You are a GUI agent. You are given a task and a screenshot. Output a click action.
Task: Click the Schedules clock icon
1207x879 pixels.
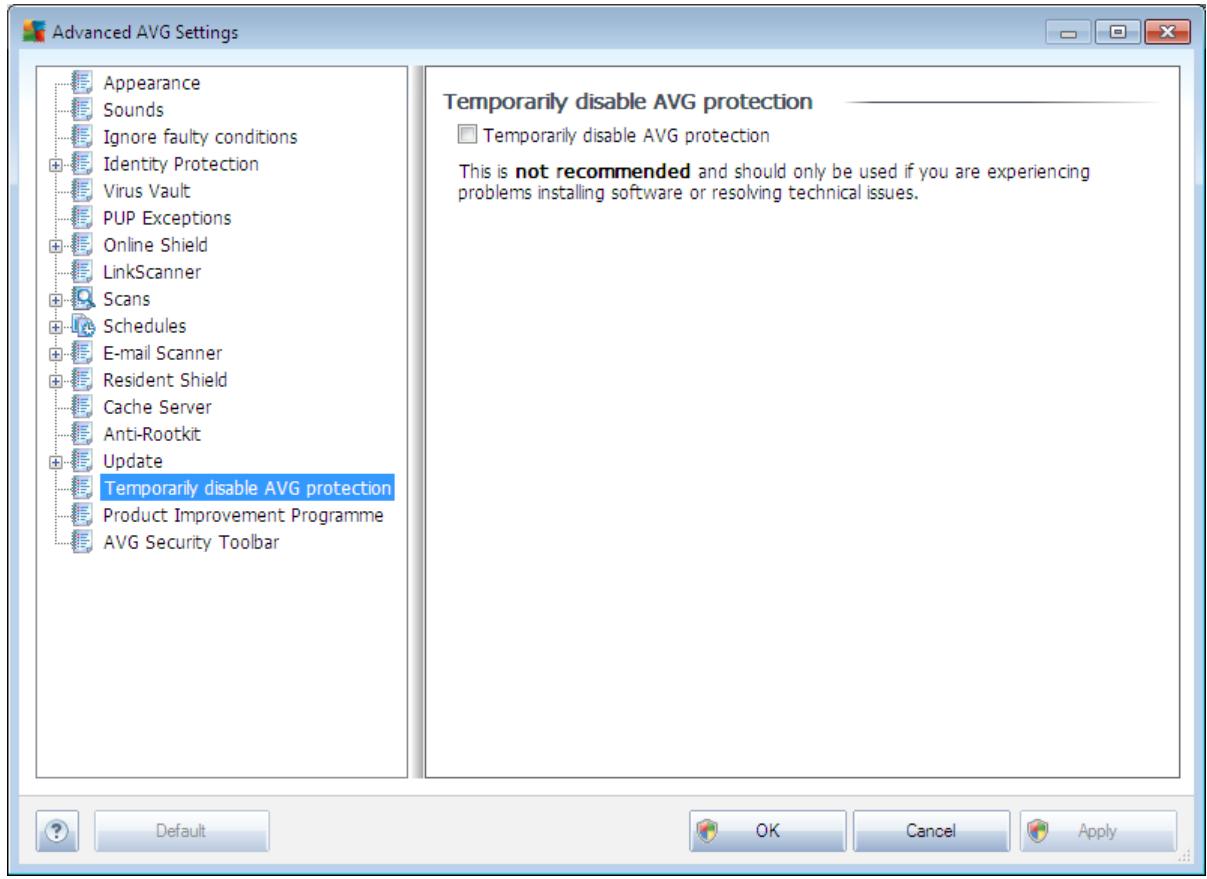(84, 326)
